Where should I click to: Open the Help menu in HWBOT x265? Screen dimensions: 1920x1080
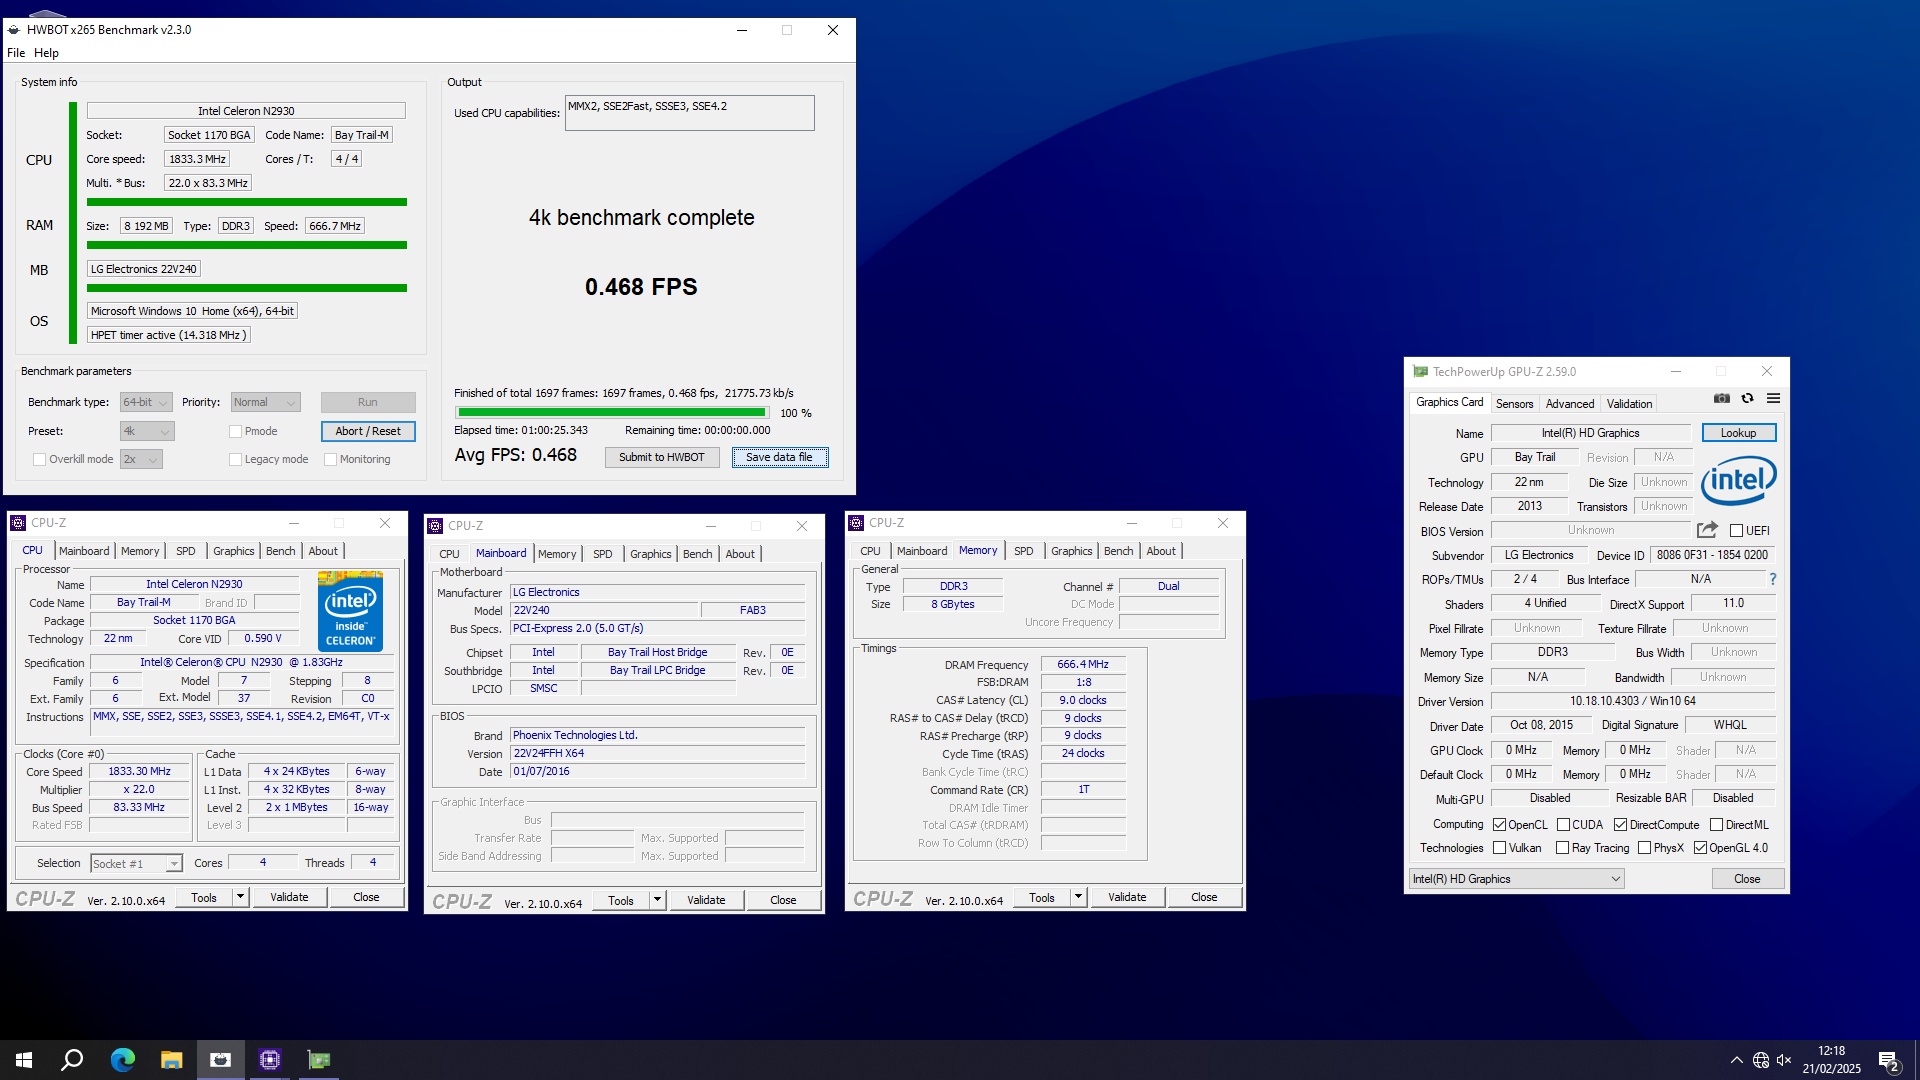point(46,53)
